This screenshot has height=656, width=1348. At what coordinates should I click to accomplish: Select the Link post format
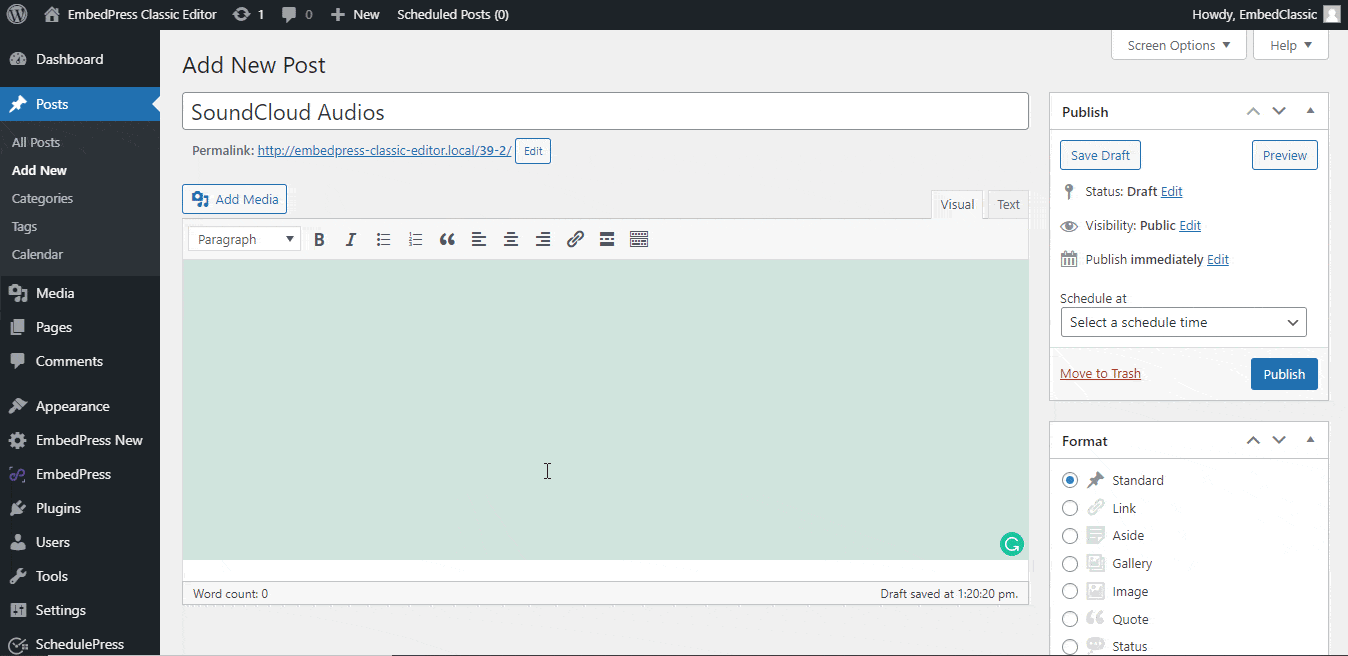click(1070, 508)
